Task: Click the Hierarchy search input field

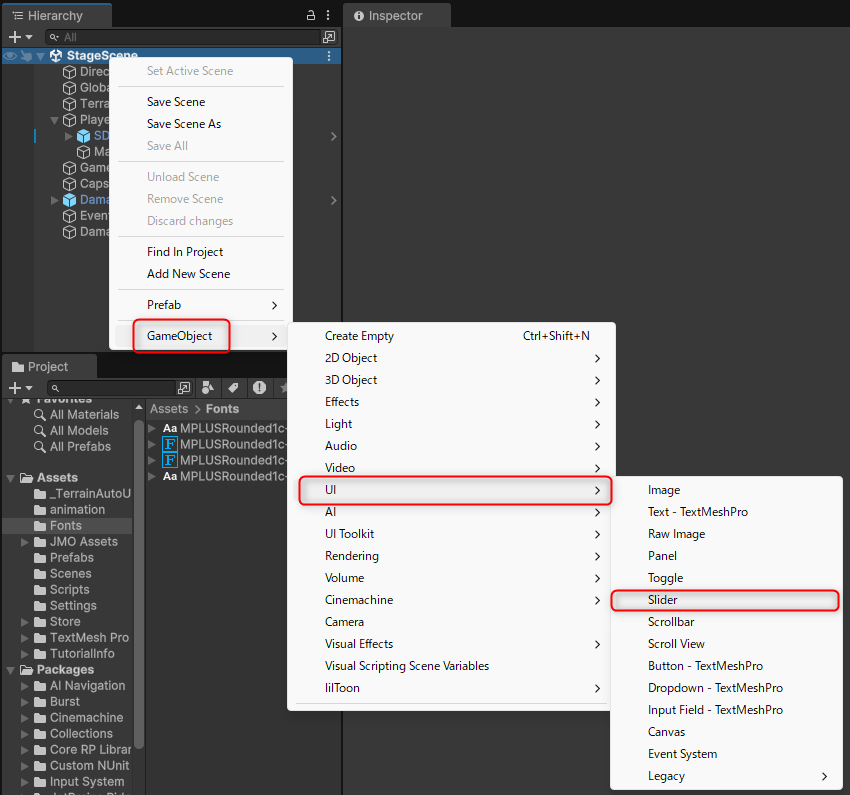Action: coord(190,37)
